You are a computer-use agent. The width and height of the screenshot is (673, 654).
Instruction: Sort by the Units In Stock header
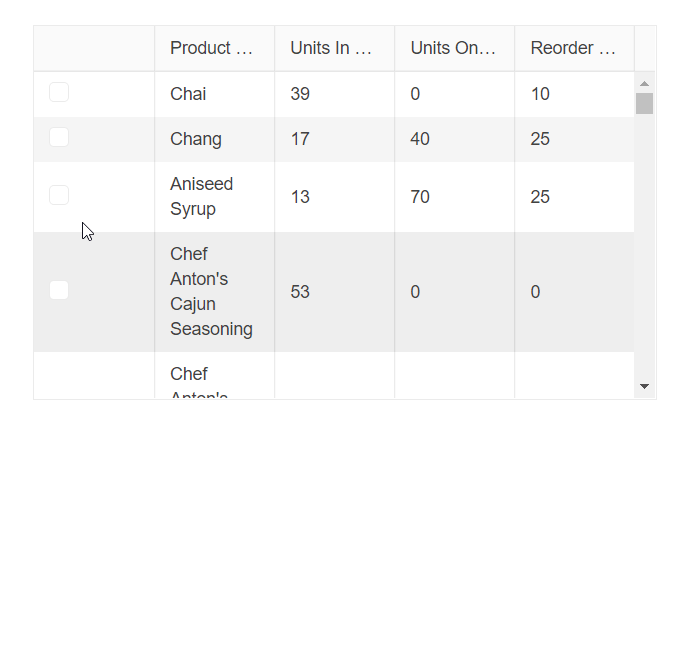tap(333, 48)
